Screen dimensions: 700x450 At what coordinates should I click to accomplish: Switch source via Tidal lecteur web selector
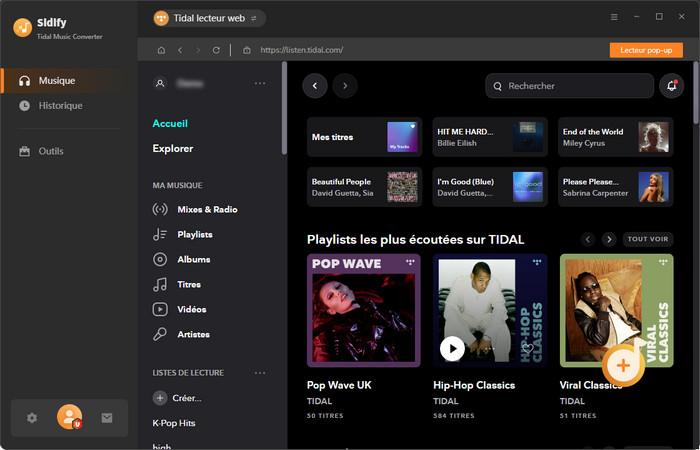(x=209, y=18)
